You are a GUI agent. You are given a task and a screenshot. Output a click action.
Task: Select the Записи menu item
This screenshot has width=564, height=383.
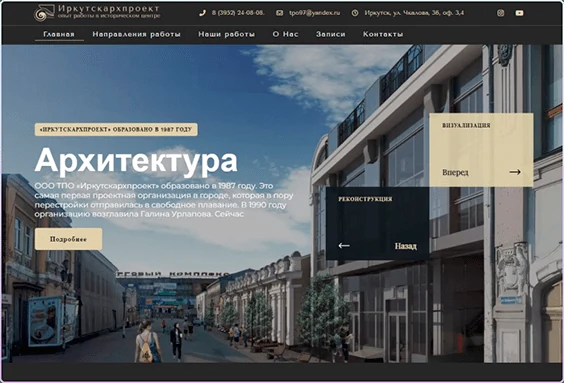[331, 34]
